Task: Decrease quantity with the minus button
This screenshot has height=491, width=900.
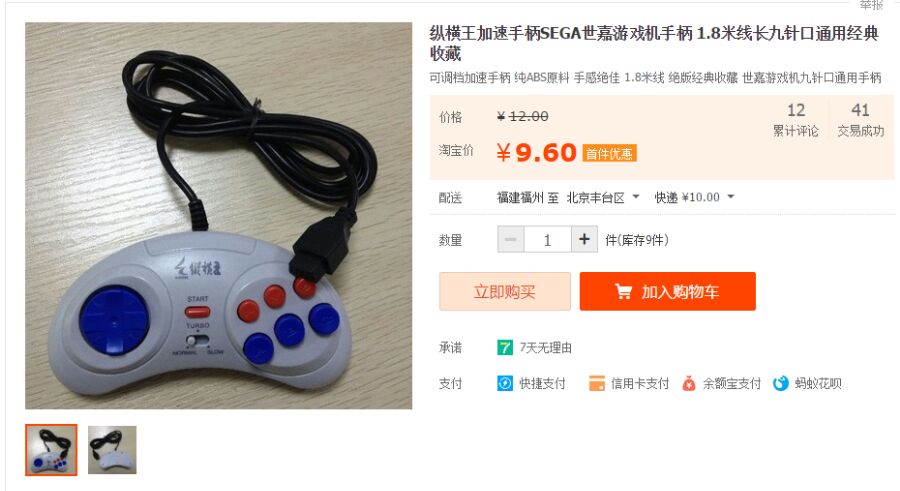Action: coord(510,239)
